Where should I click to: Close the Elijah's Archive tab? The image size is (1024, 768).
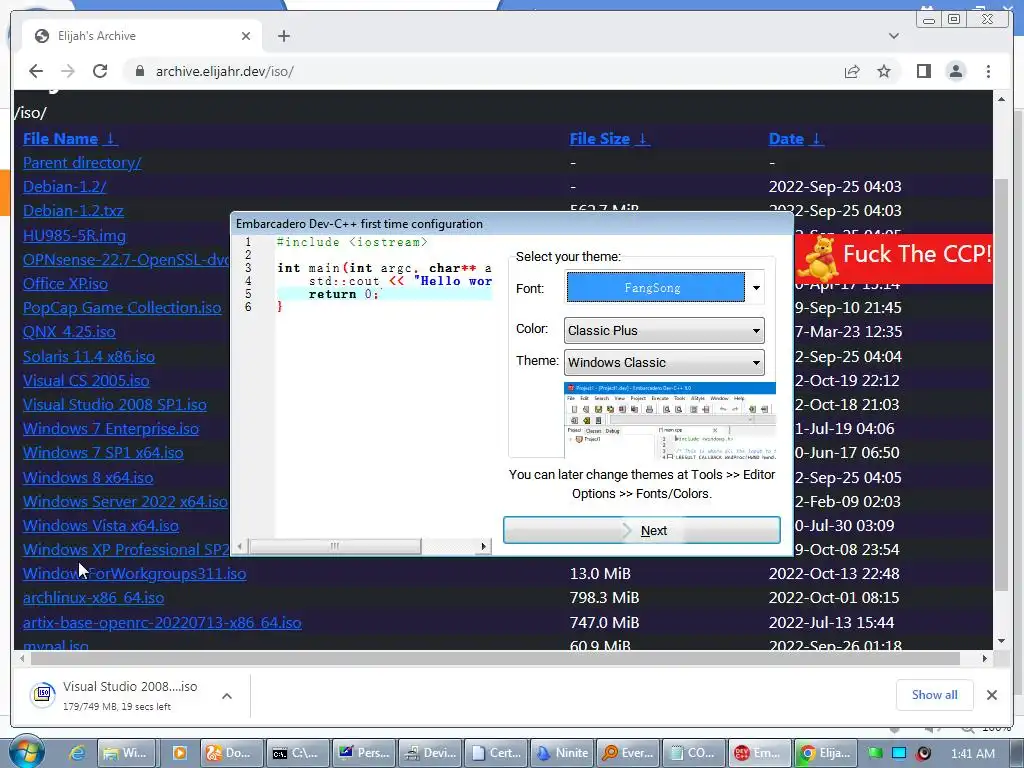(x=246, y=36)
